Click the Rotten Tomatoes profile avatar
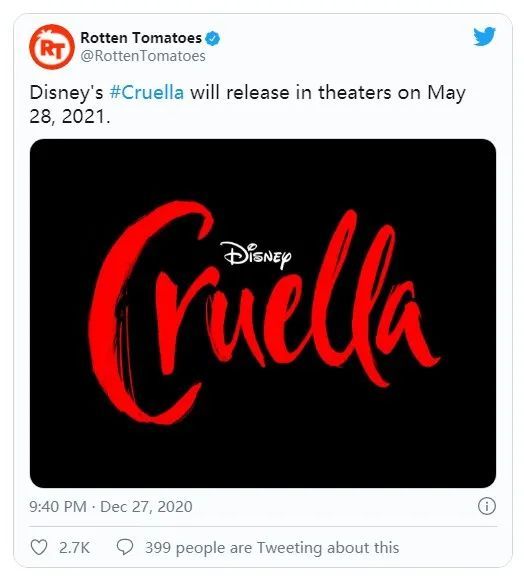 click(52, 46)
